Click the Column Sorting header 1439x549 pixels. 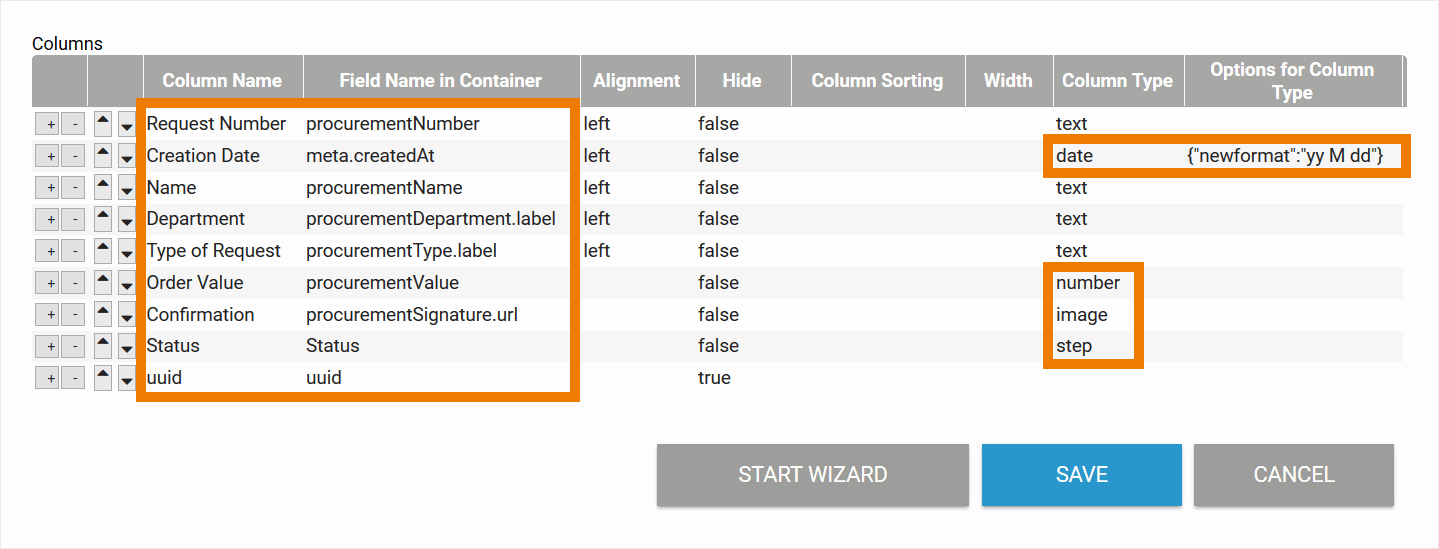(x=877, y=81)
